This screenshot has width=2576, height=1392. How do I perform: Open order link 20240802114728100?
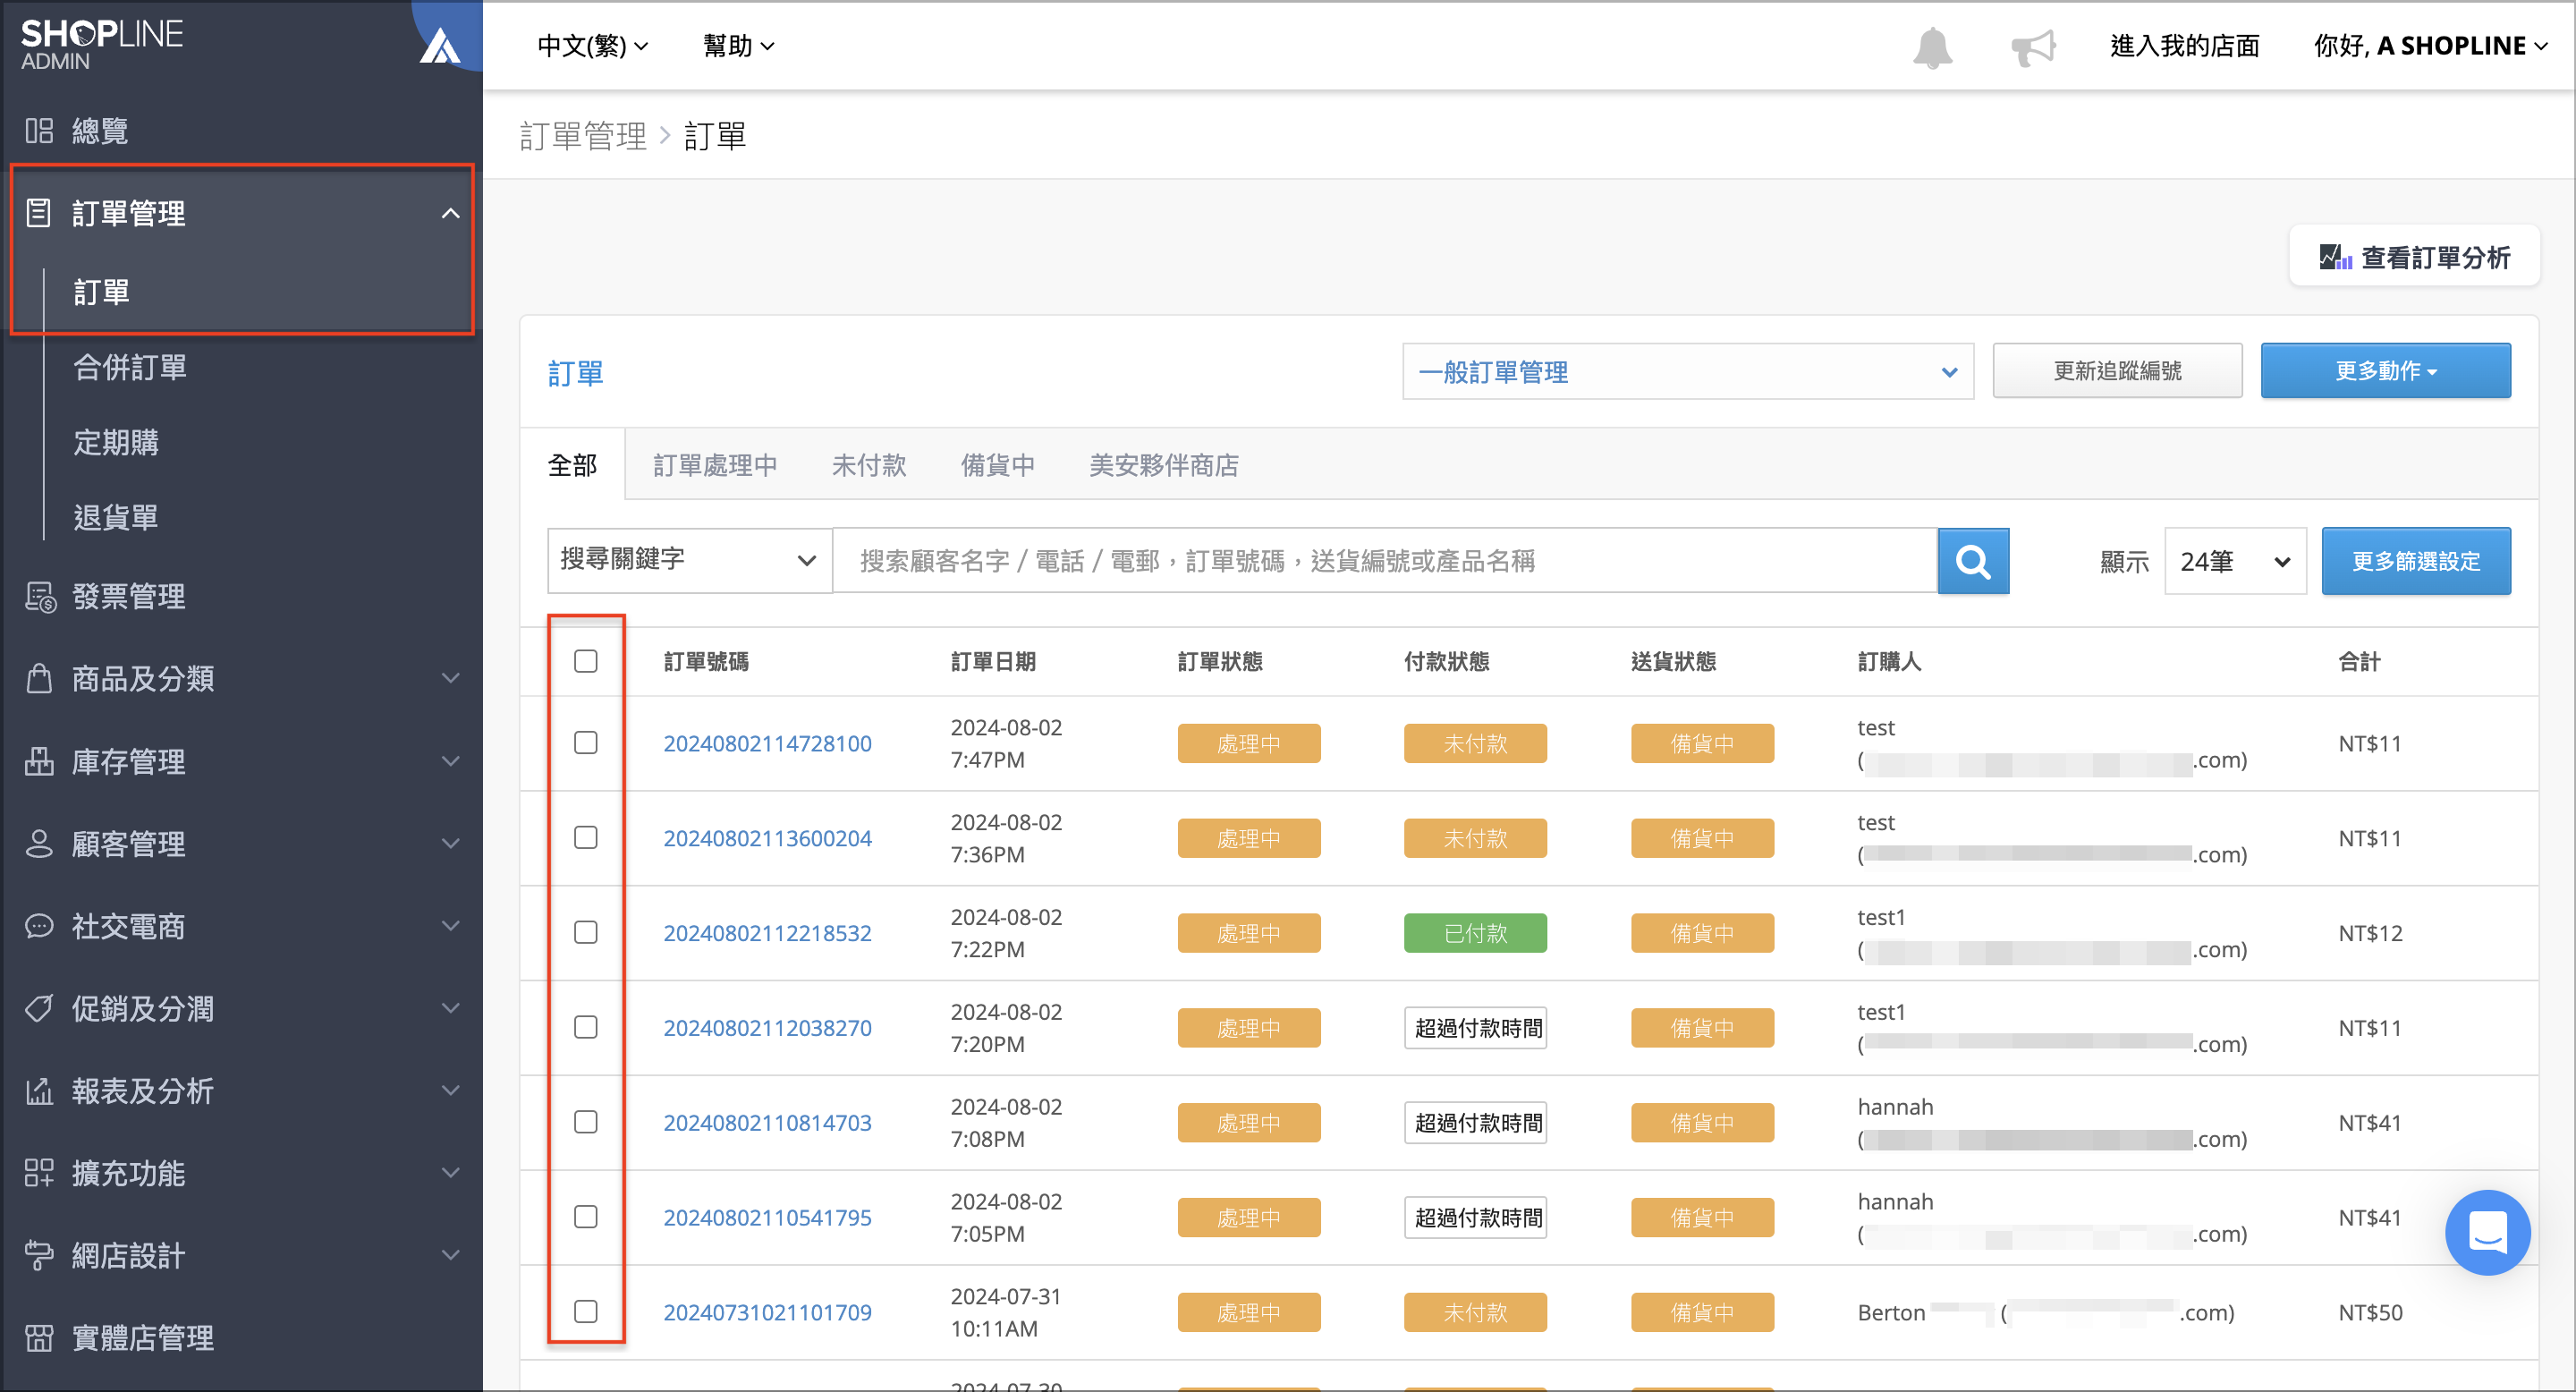coord(767,743)
